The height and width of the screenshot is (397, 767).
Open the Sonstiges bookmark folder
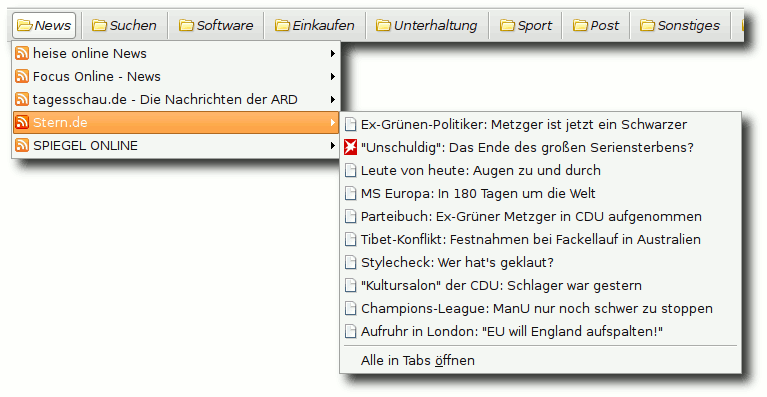tap(680, 25)
